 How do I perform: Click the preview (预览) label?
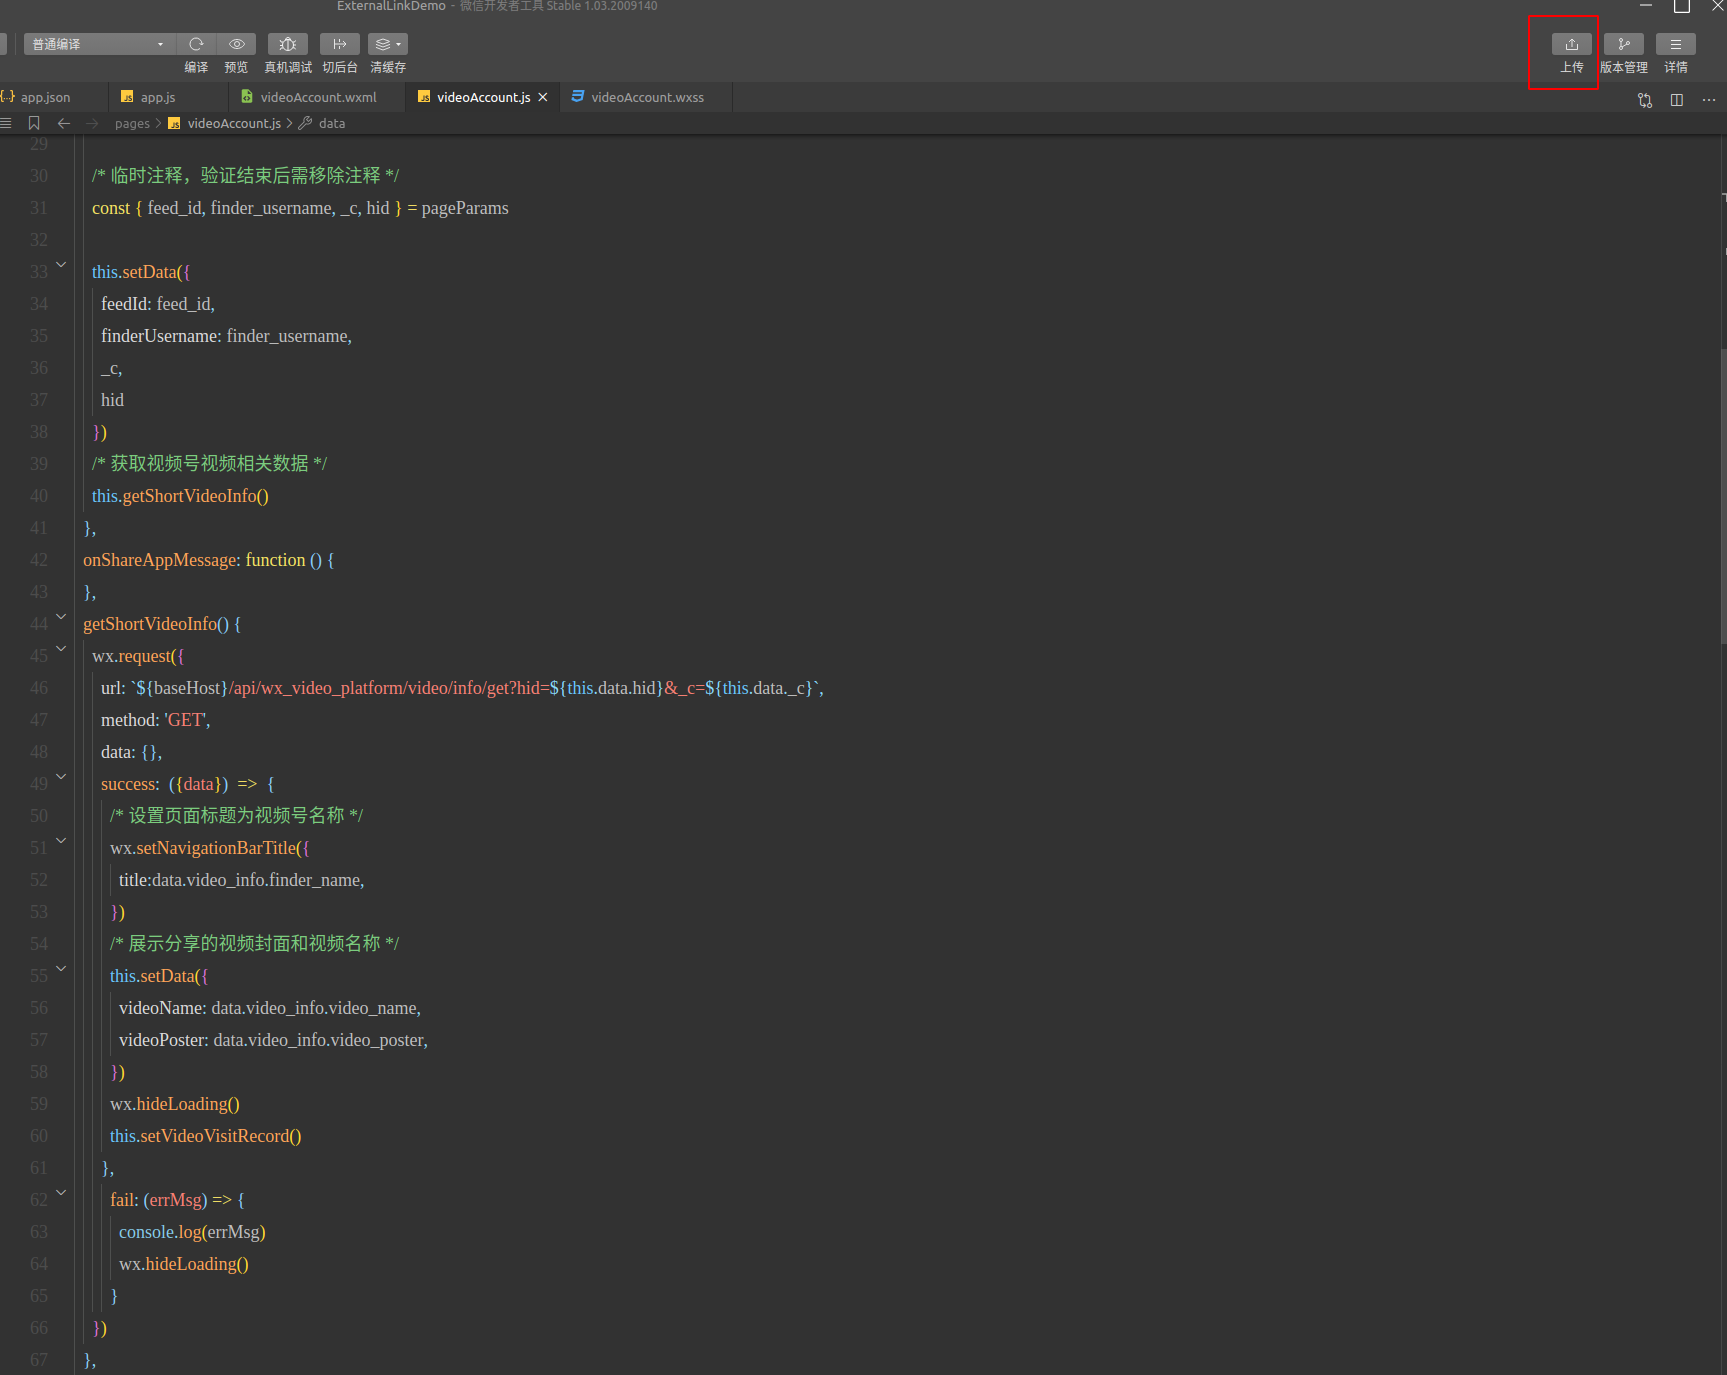236,68
